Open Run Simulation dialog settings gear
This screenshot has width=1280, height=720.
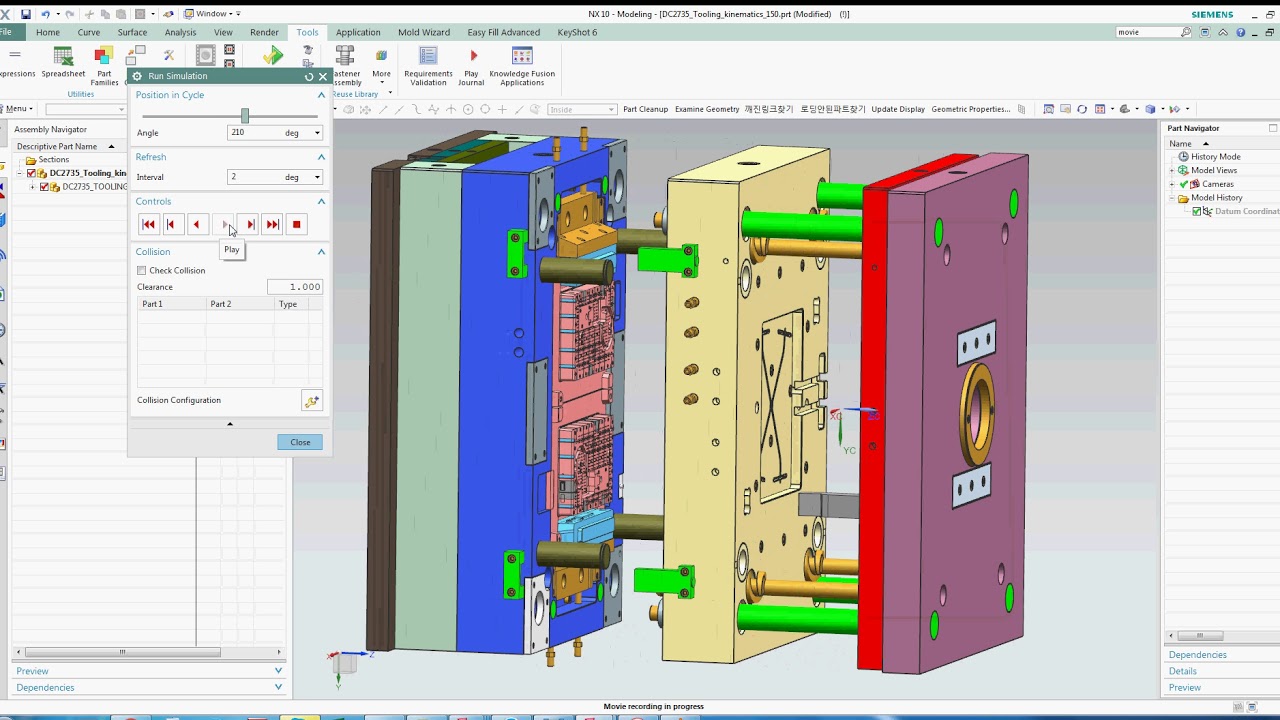coord(138,76)
